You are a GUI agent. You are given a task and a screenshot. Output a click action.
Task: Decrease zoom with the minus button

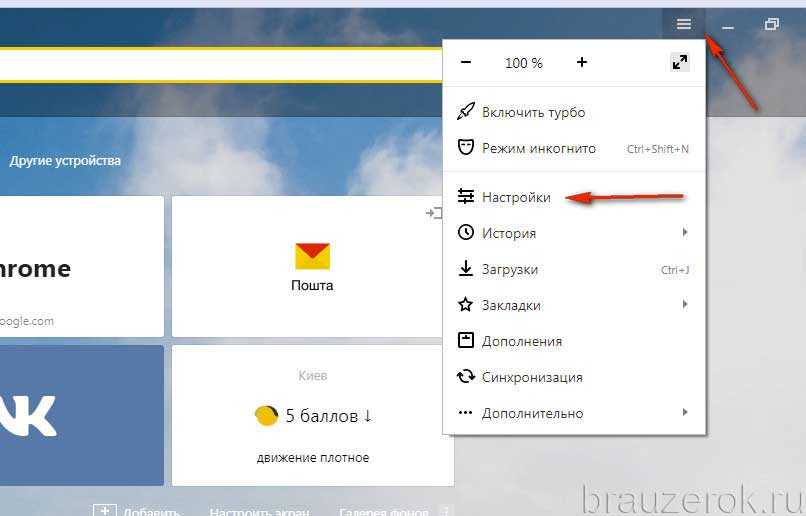pos(466,63)
